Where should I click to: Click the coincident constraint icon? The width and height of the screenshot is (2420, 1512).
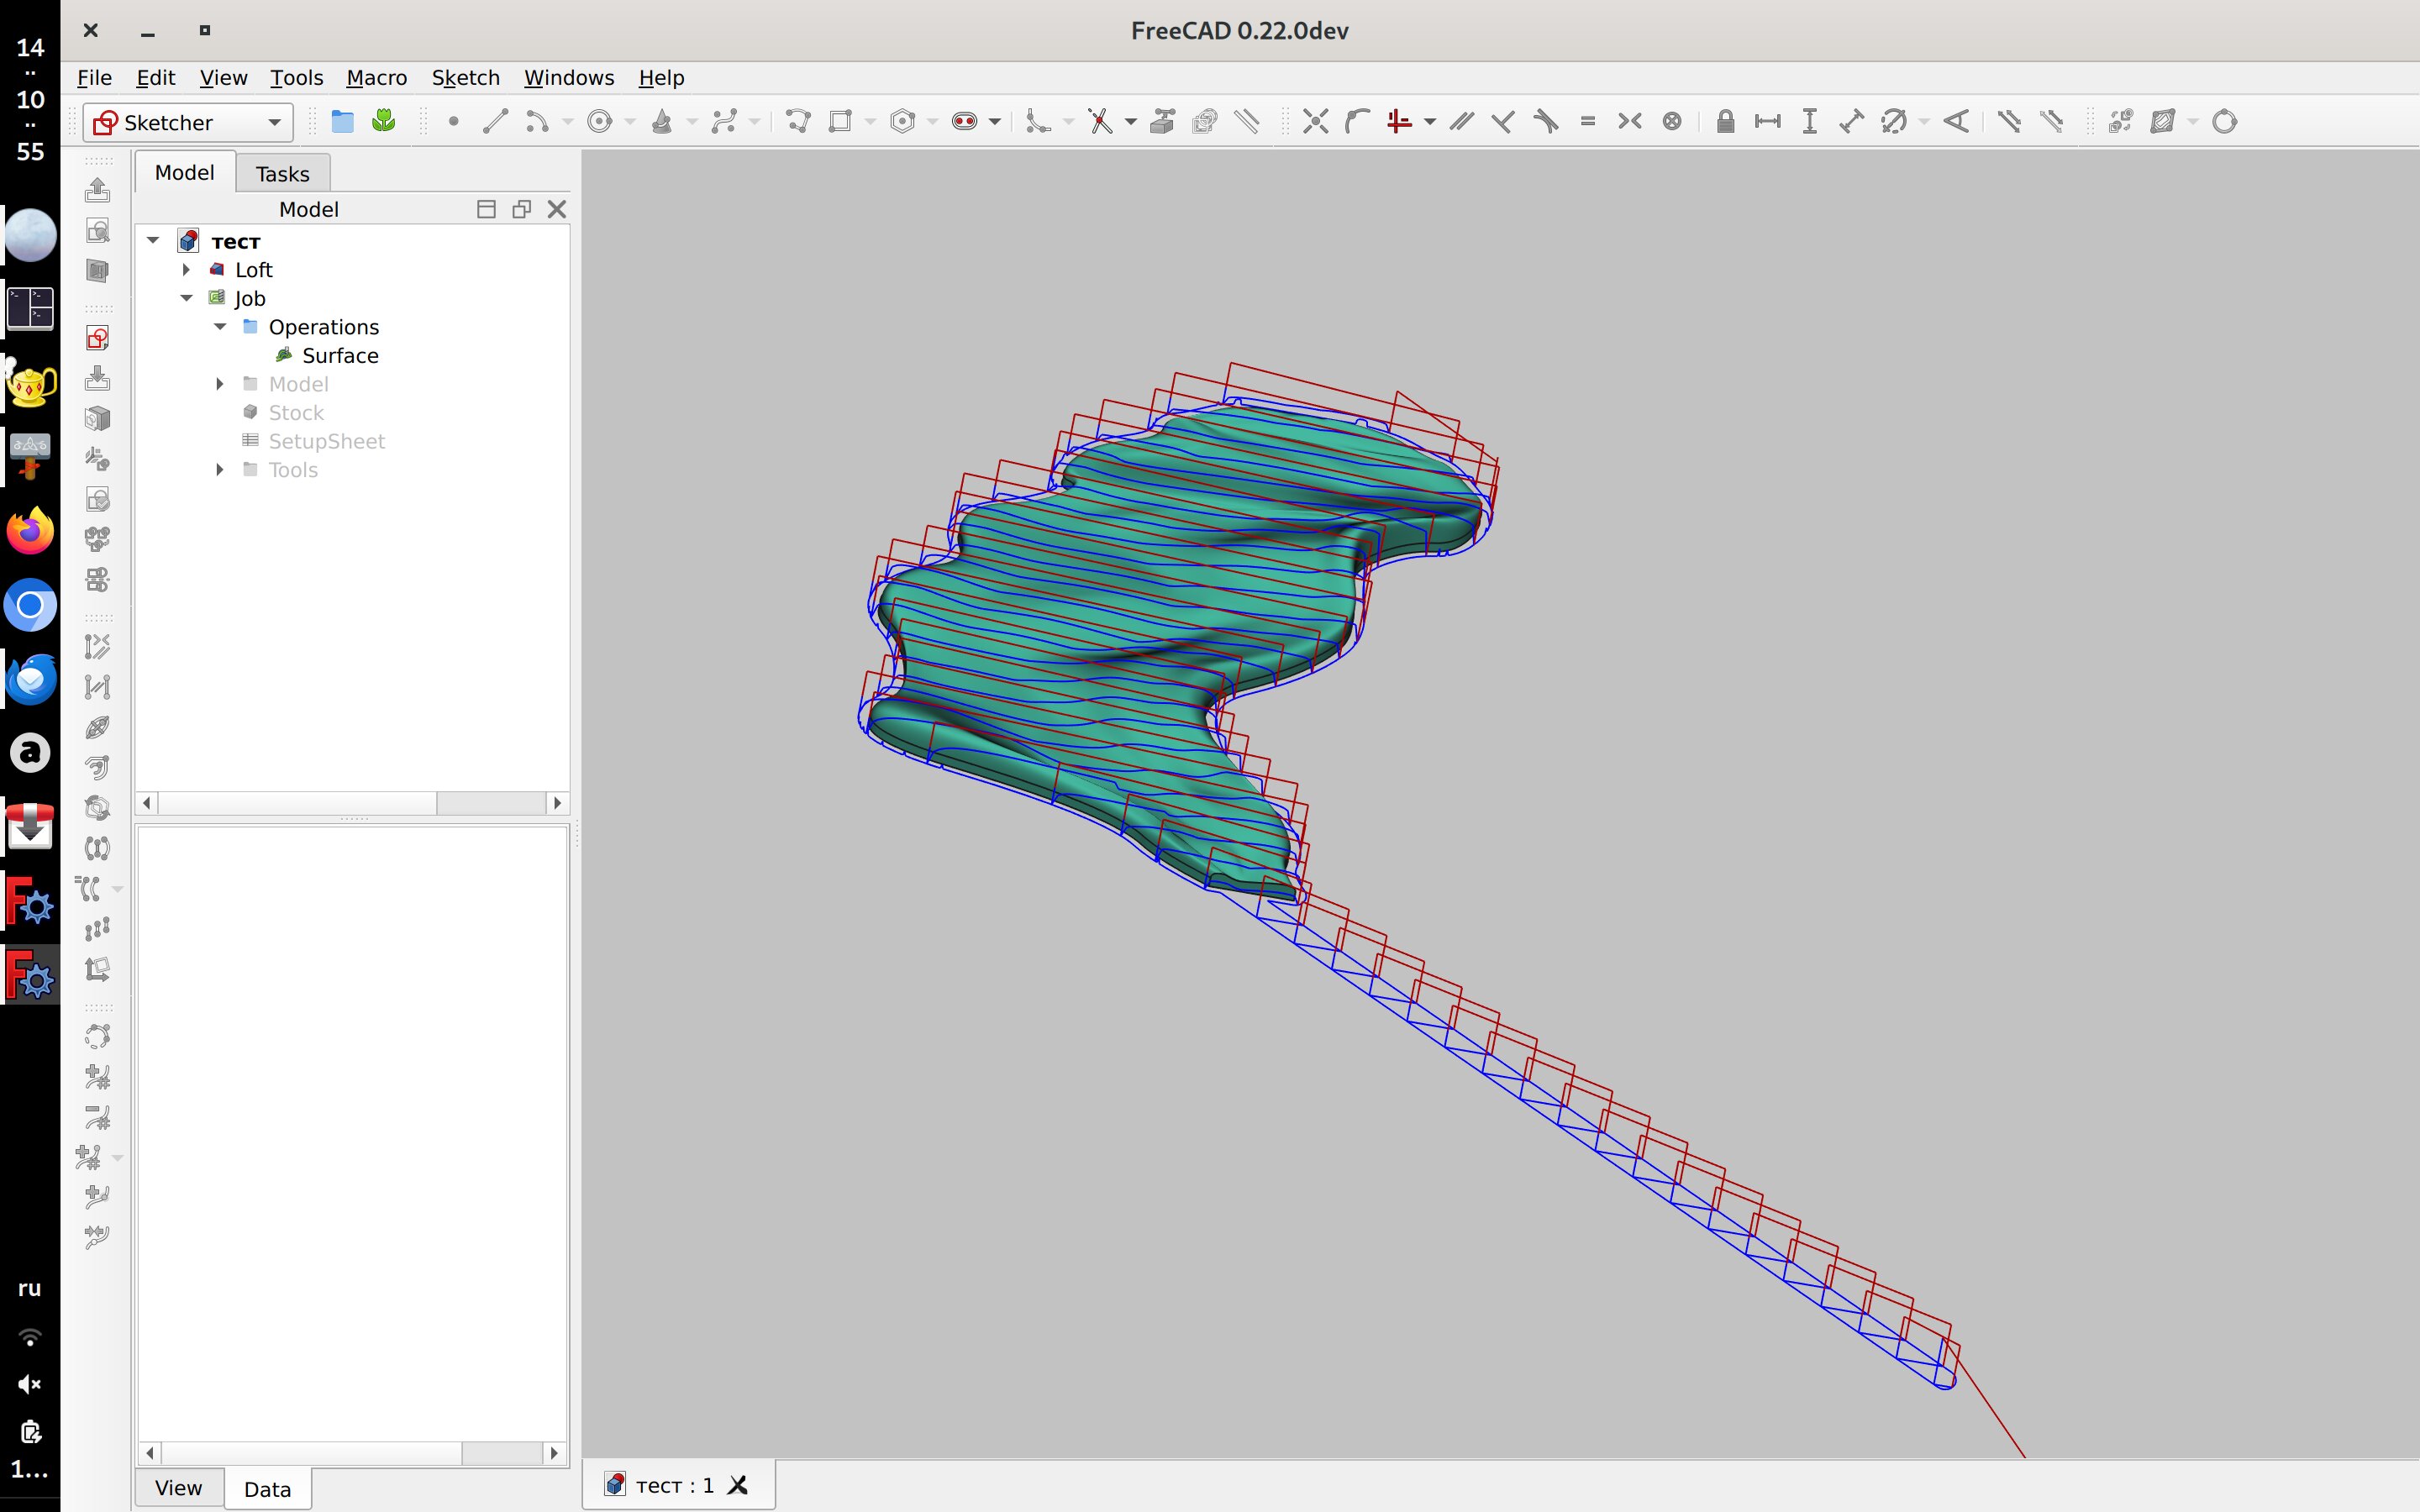coord(1315,122)
